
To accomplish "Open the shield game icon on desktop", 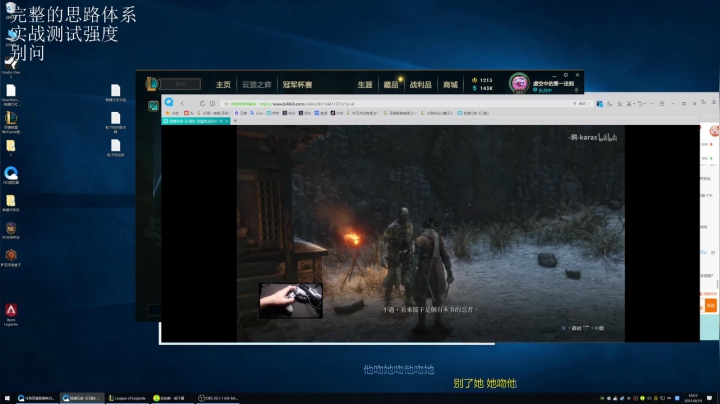I will [x=11, y=230].
